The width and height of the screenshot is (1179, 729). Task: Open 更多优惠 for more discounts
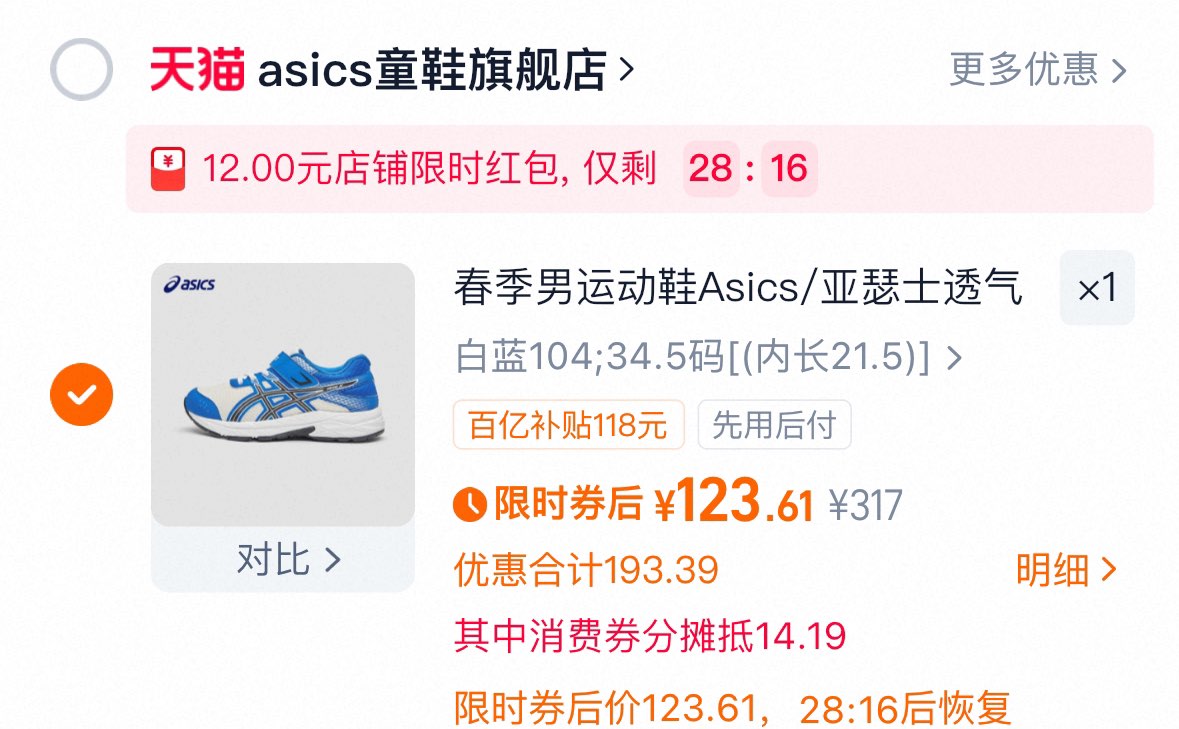click(x=1024, y=70)
